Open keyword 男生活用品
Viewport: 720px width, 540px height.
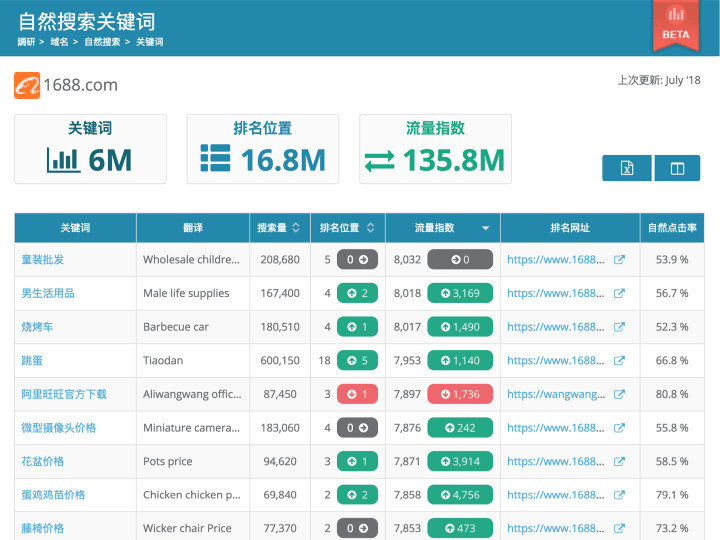48,293
